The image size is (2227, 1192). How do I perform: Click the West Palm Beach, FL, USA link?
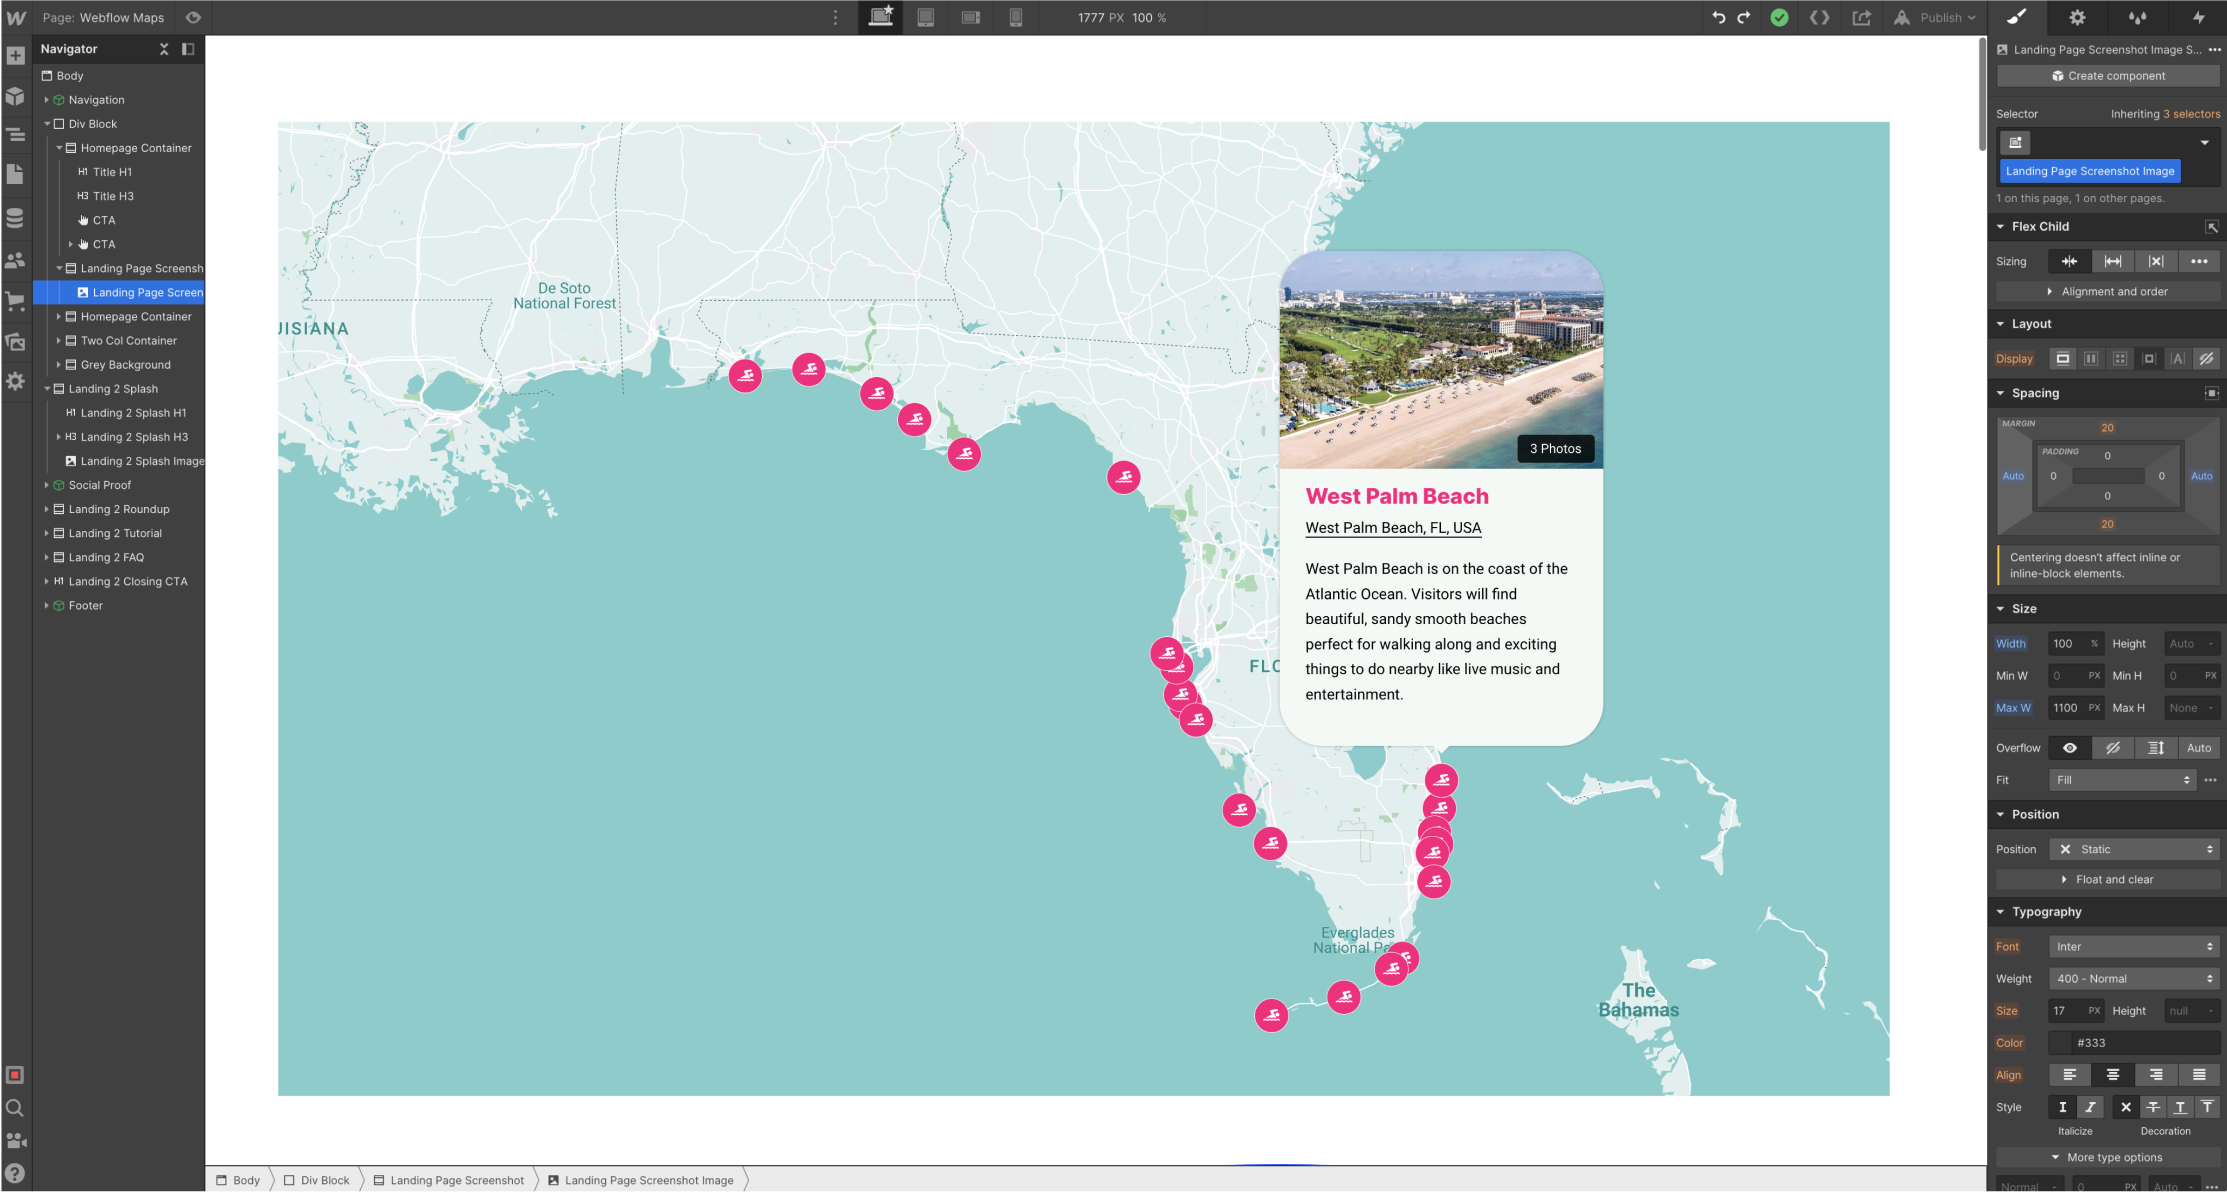(x=1394, y=527)
